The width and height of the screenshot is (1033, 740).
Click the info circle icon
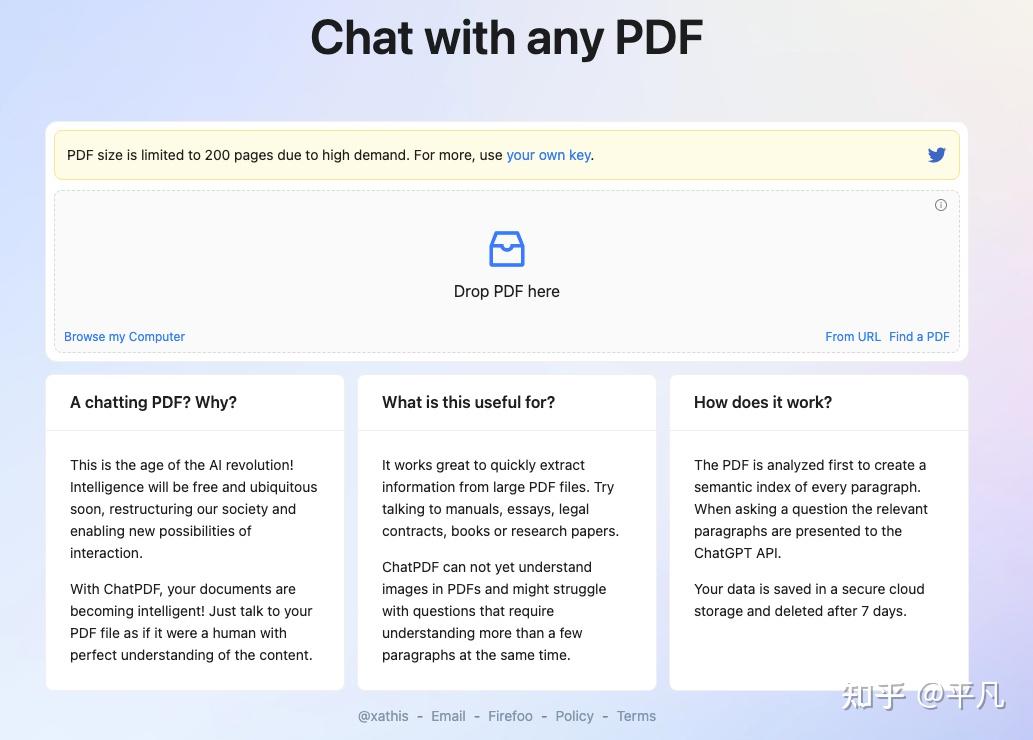click(941, 205)
